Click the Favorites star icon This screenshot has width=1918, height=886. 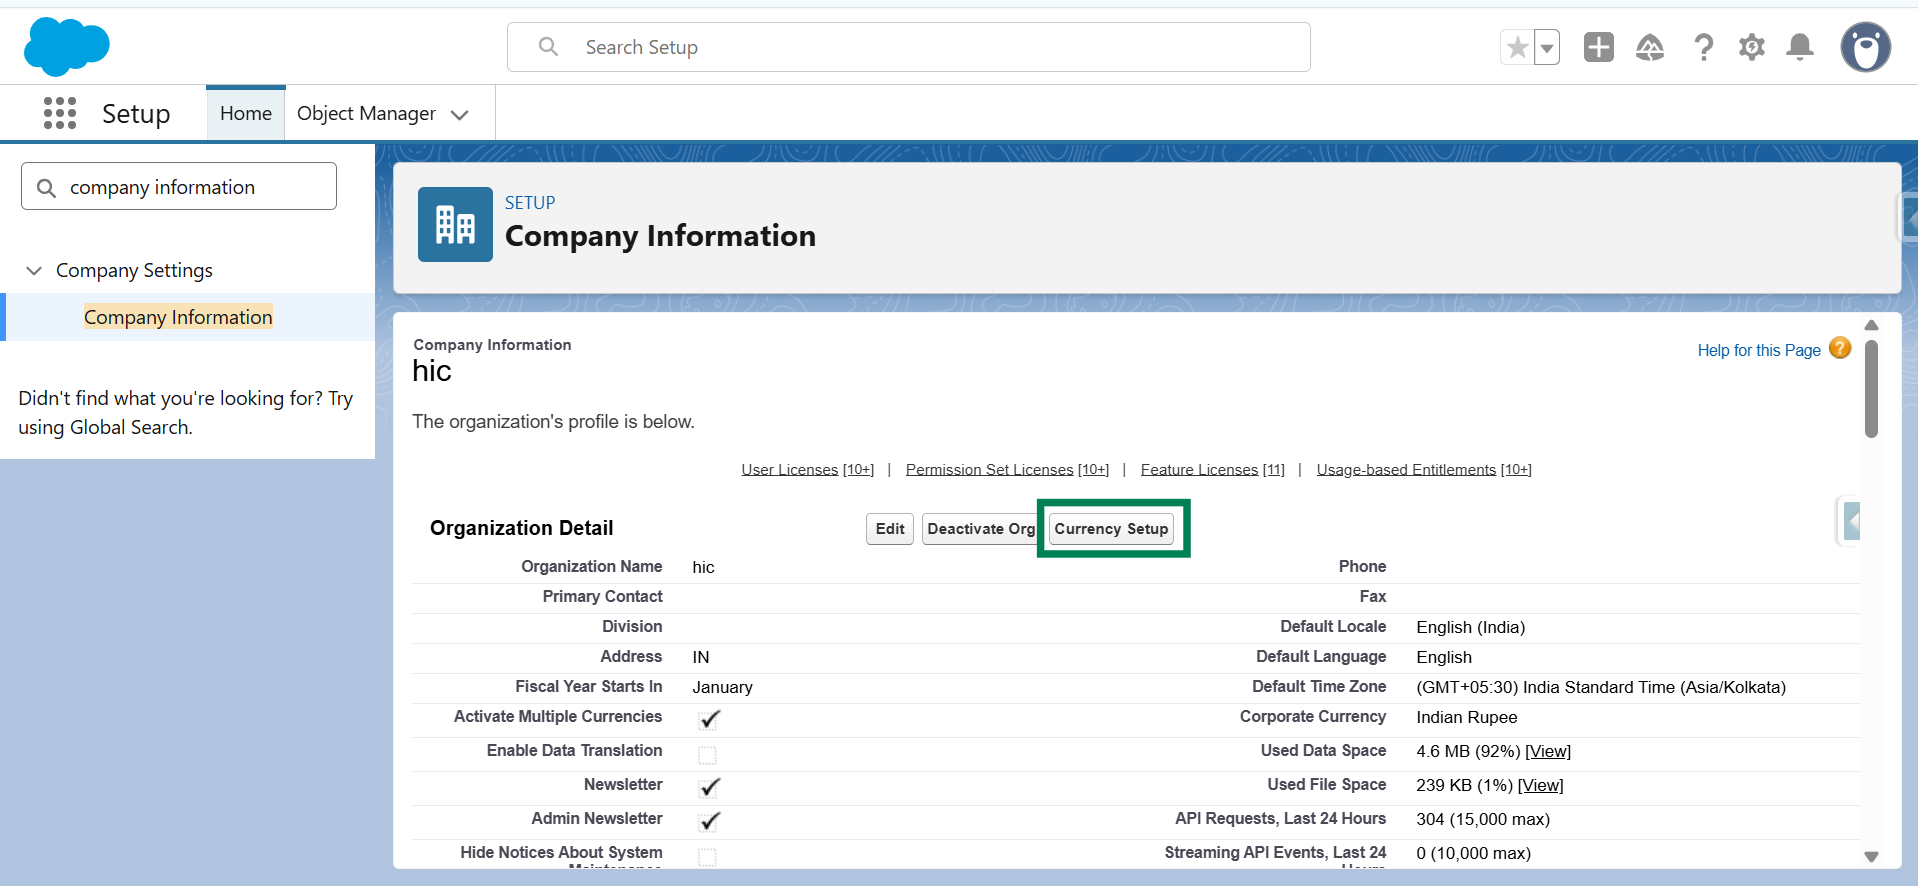[x=1517, y=47]
